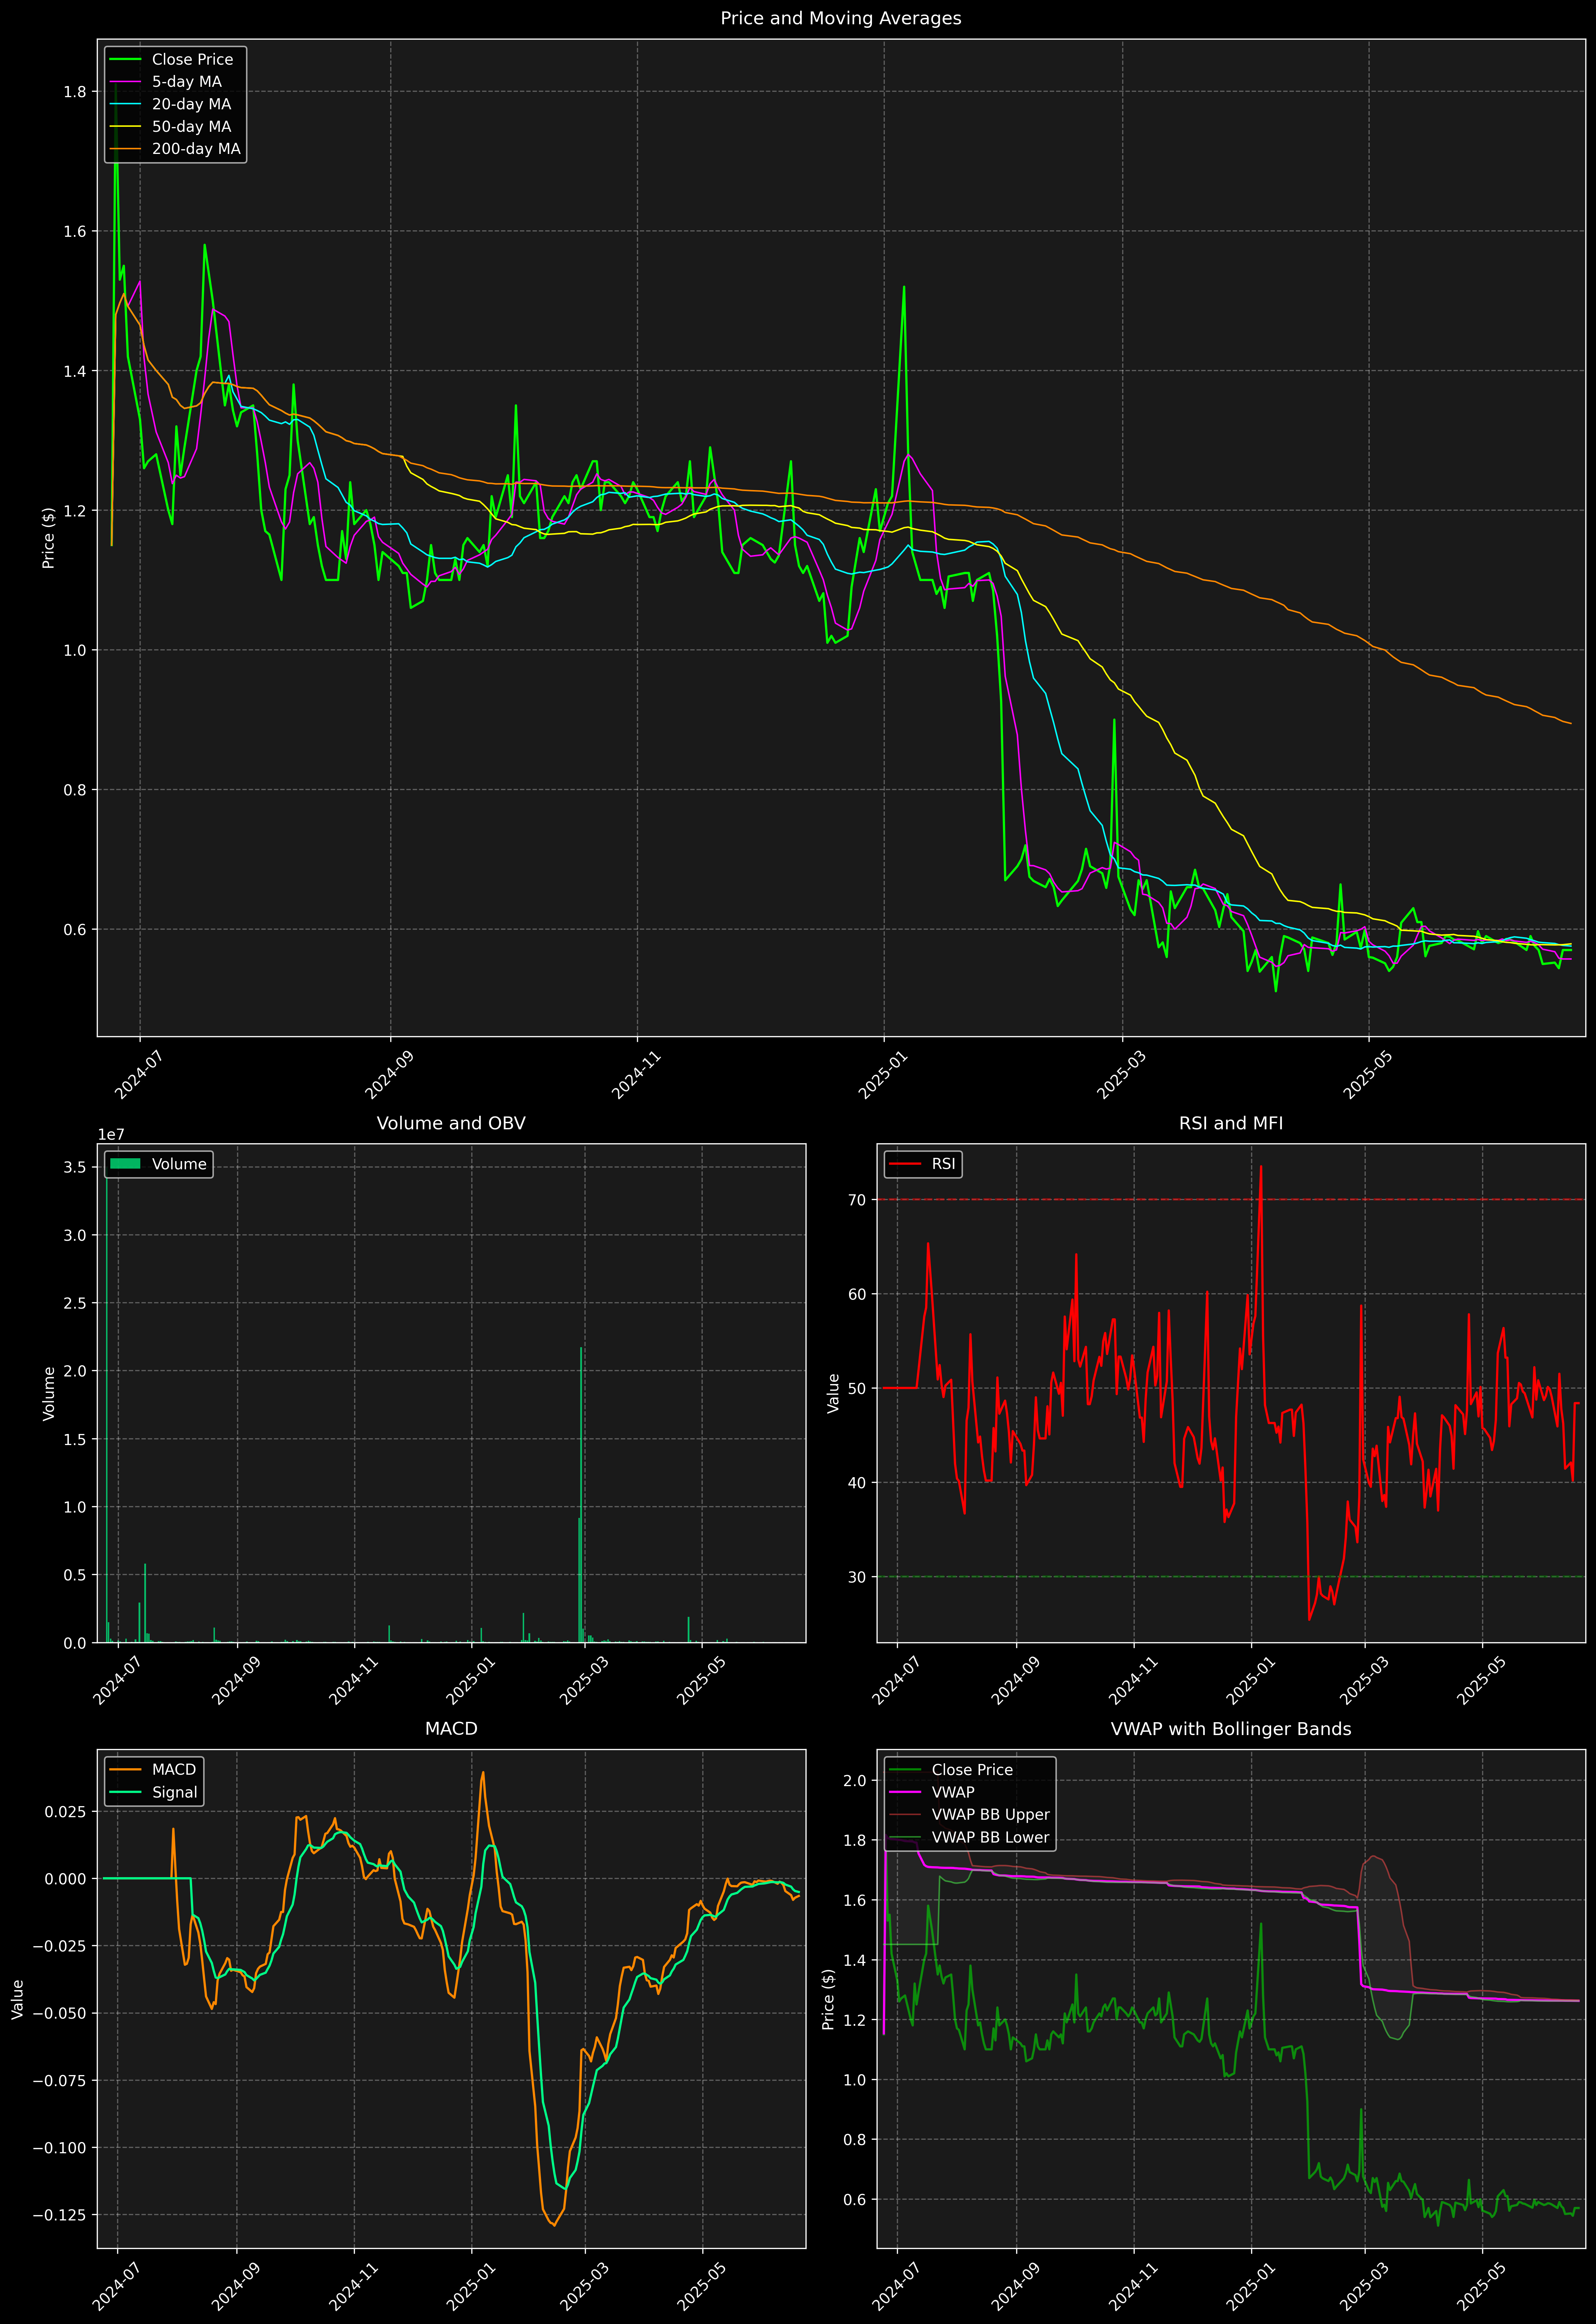Image resolution: width=1596 pixels, height=2324 pixels.
Task: Click the orange 200-day MA legend line swatch
Action: 125,149
